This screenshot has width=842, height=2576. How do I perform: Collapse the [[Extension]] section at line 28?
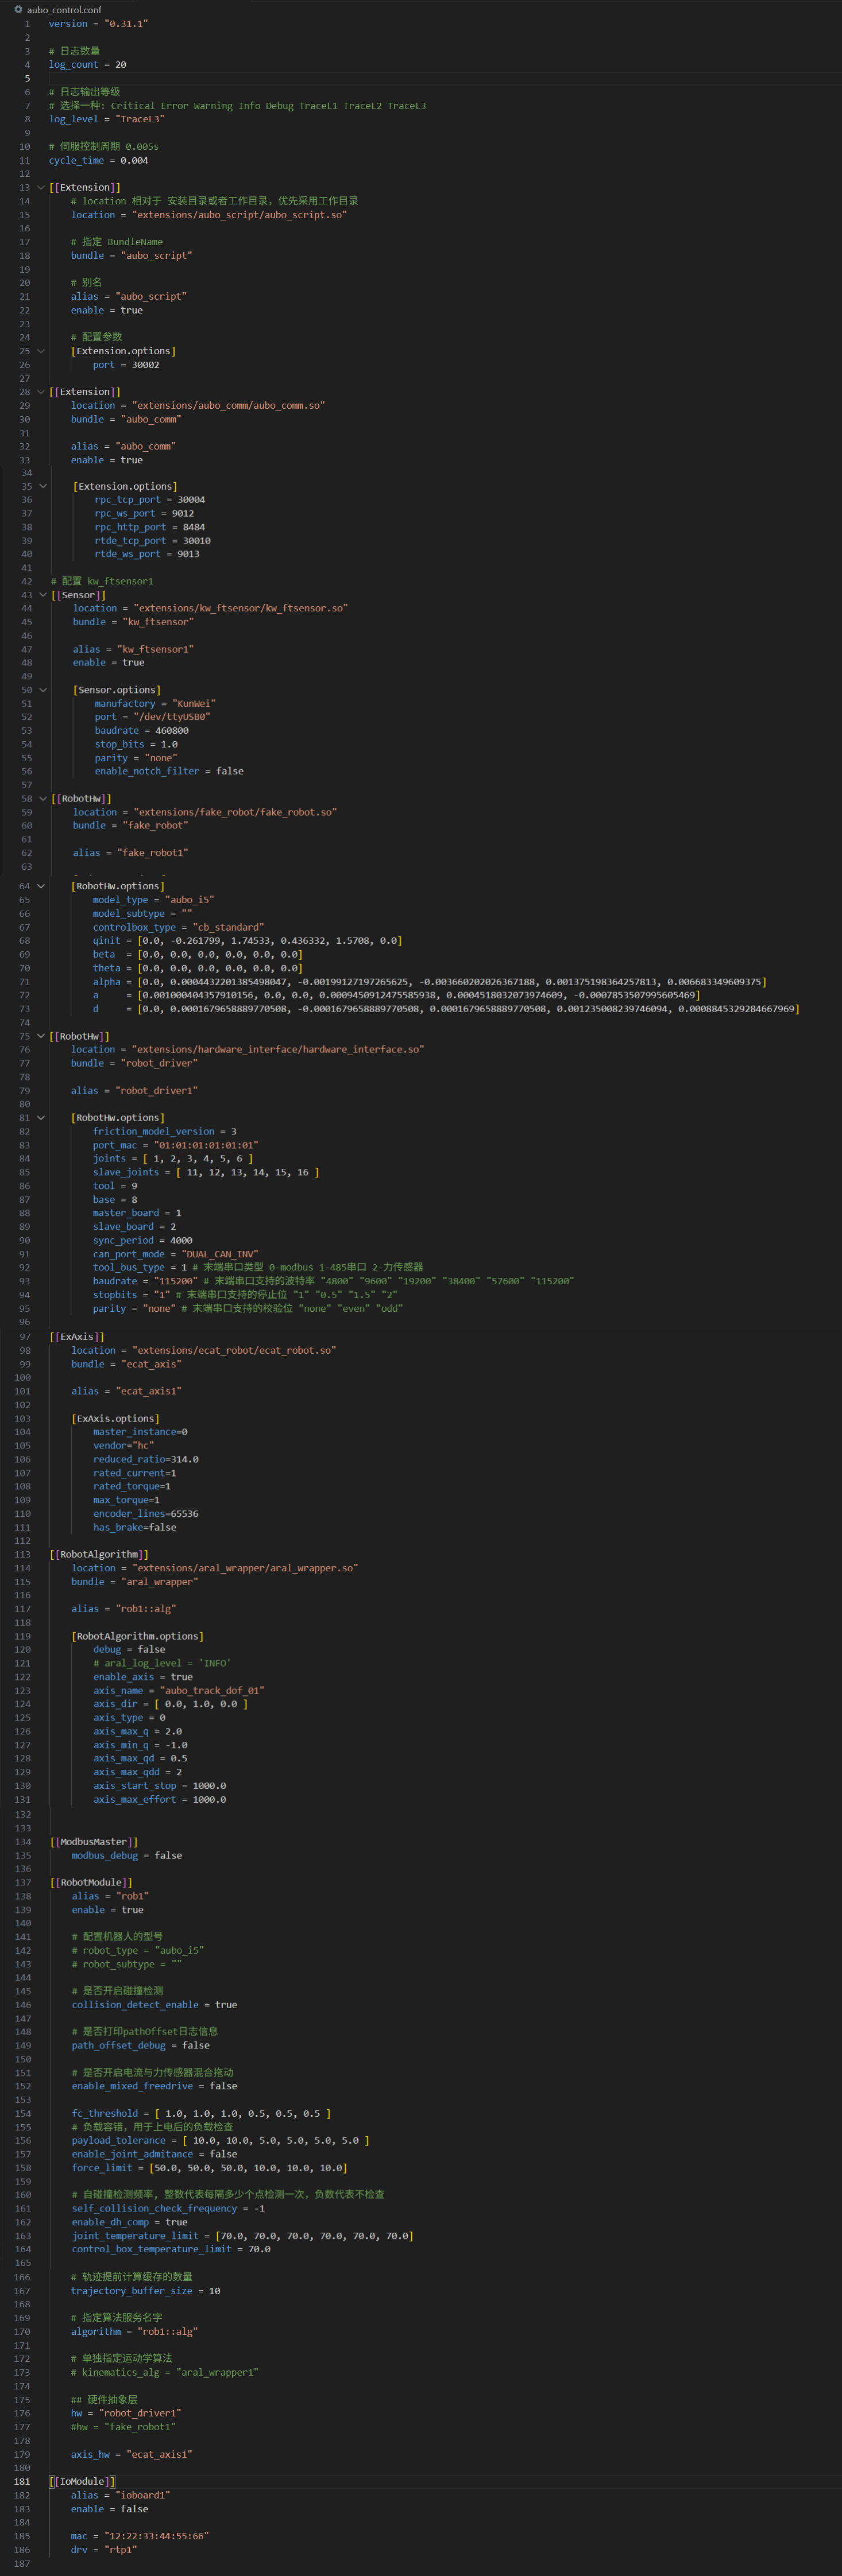click(x=41, y=392)
